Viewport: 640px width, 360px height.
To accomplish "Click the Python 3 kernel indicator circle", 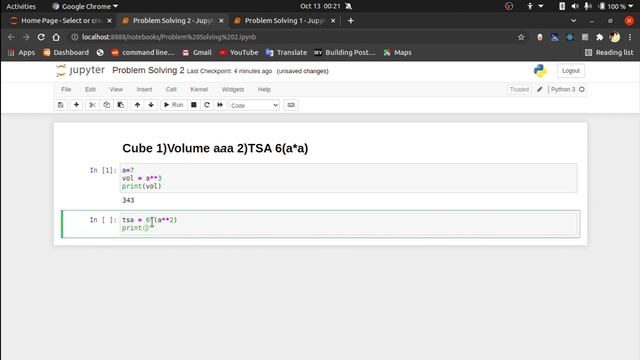I will pyautogui.click(x=582, y=89).
